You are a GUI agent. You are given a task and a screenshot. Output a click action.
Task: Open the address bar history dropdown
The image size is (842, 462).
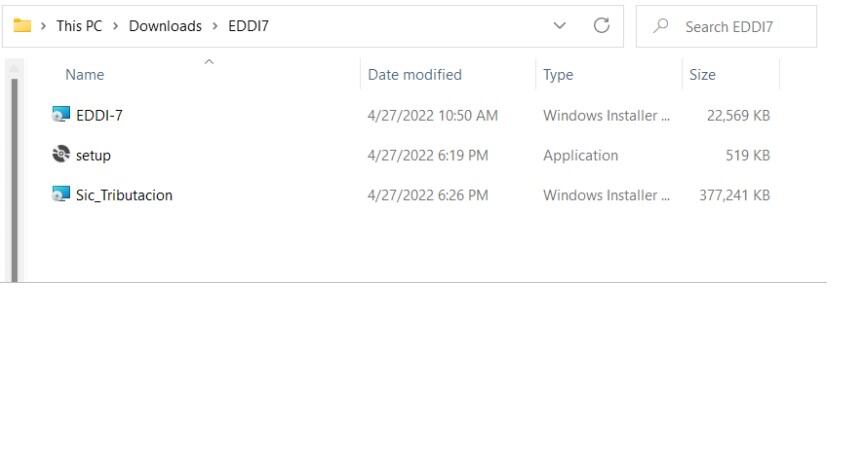pos(561,26)
